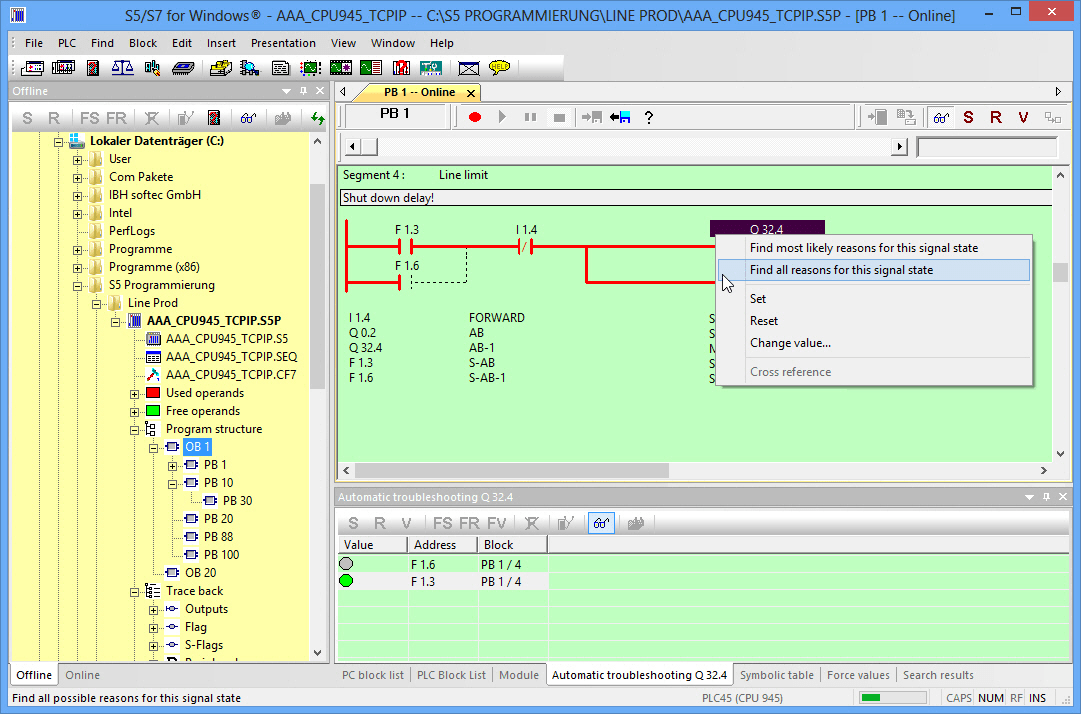
Task: Click the Block column header
Action: point(512,544)
